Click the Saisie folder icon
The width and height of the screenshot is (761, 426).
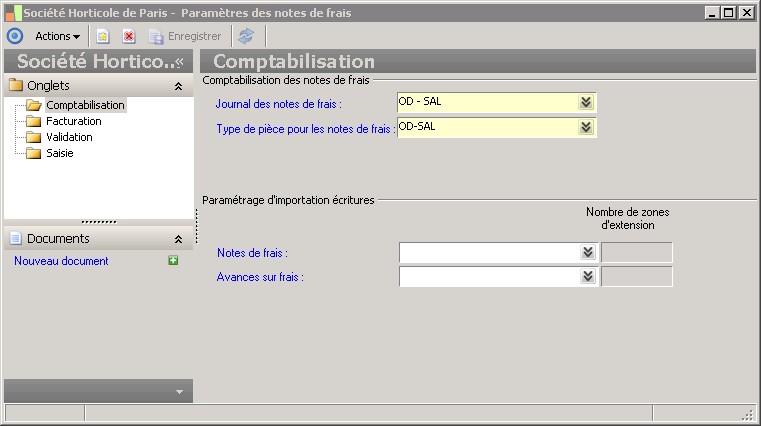pos(33,153)
